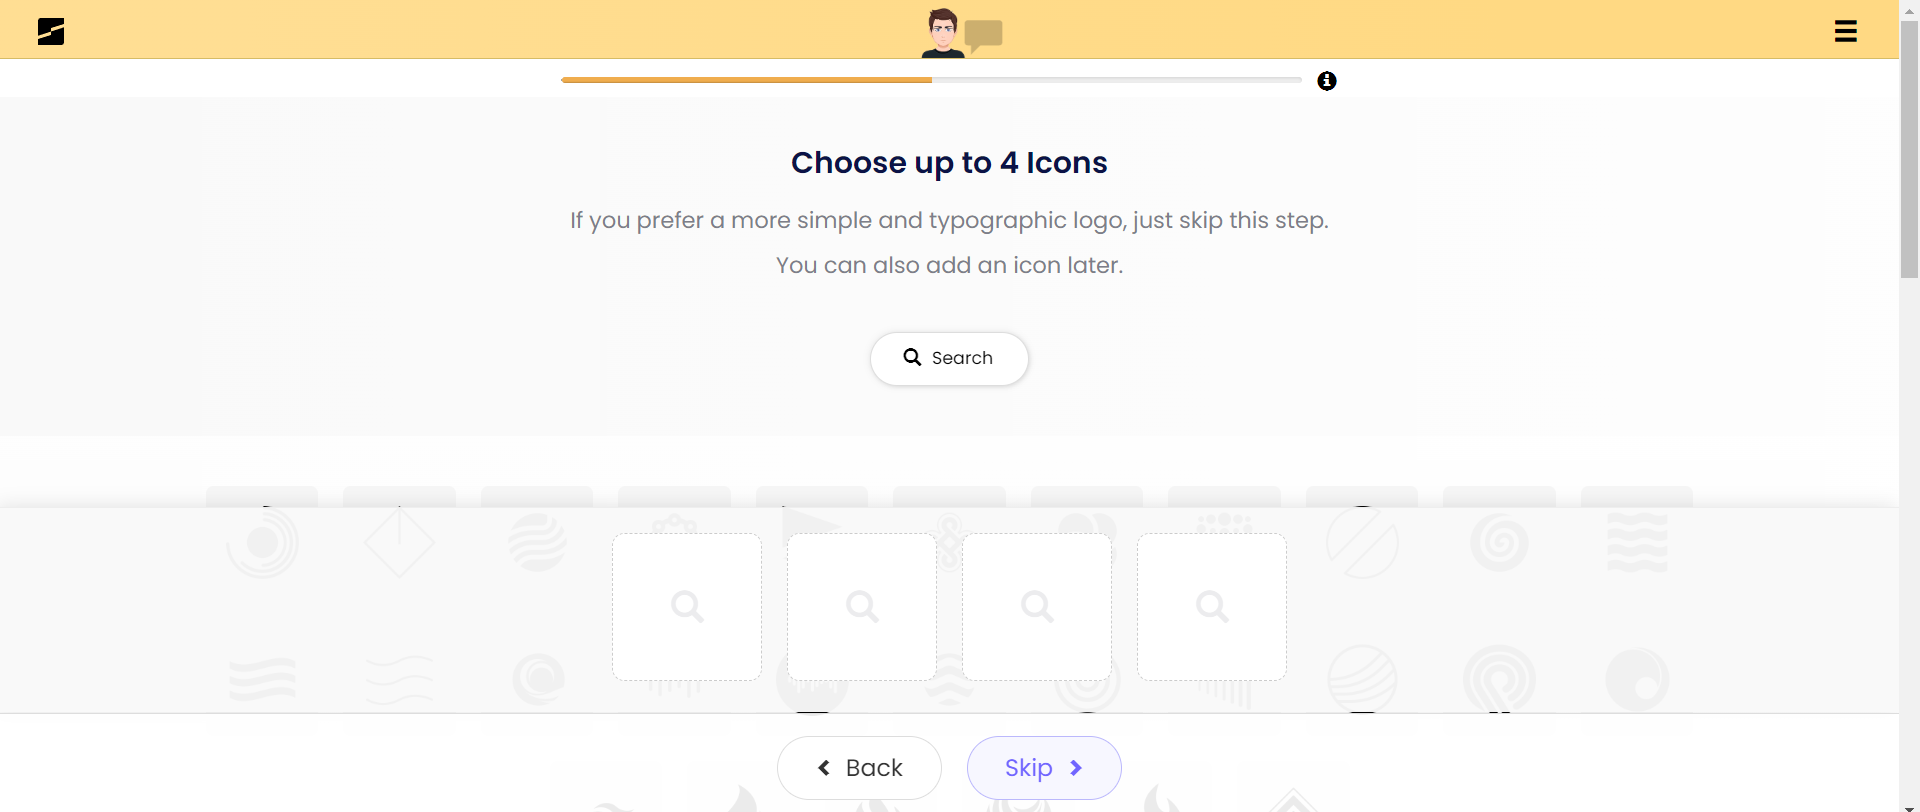1920x812 pixels.
Task: Click the info icon beside progress bar
Action: [x=1327, y=81]
